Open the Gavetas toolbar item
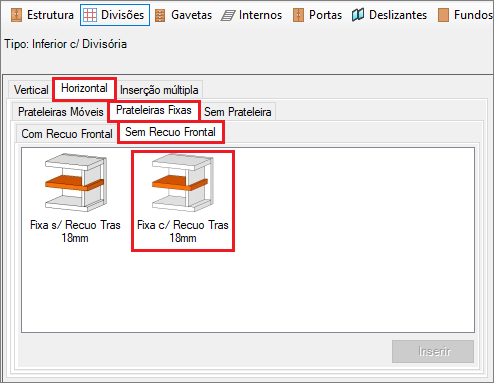The image size is (494, 383). [x=184, y=15]
